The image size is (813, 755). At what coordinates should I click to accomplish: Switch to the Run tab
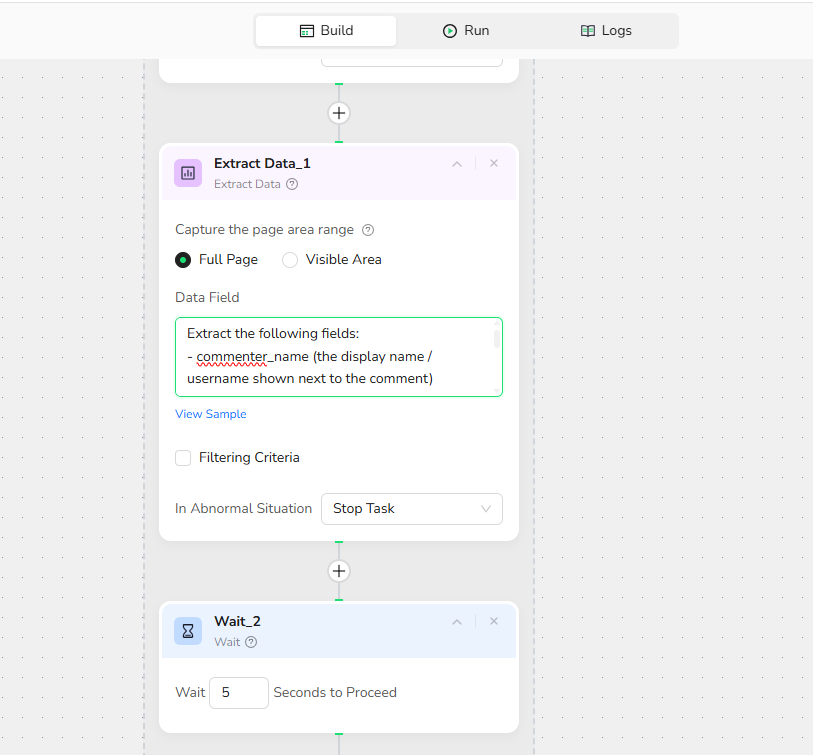click(466, 31)
